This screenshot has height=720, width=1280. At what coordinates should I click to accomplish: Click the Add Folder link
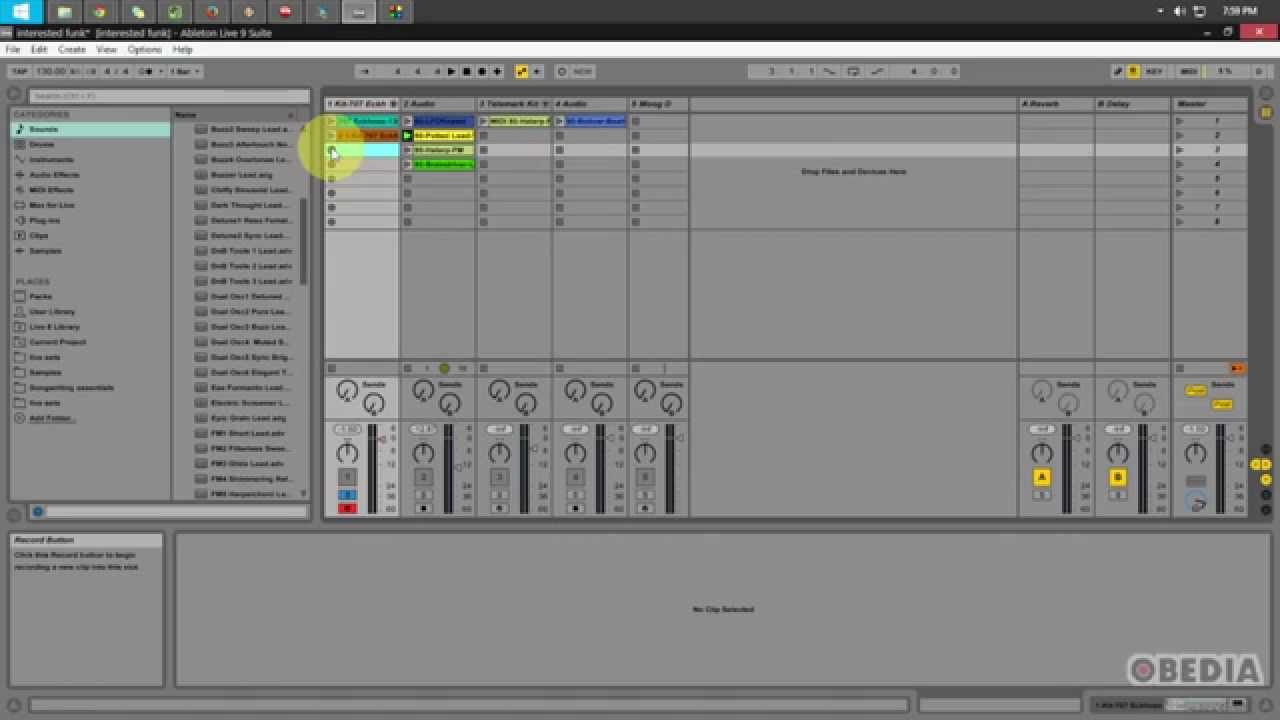pos(52,418)
